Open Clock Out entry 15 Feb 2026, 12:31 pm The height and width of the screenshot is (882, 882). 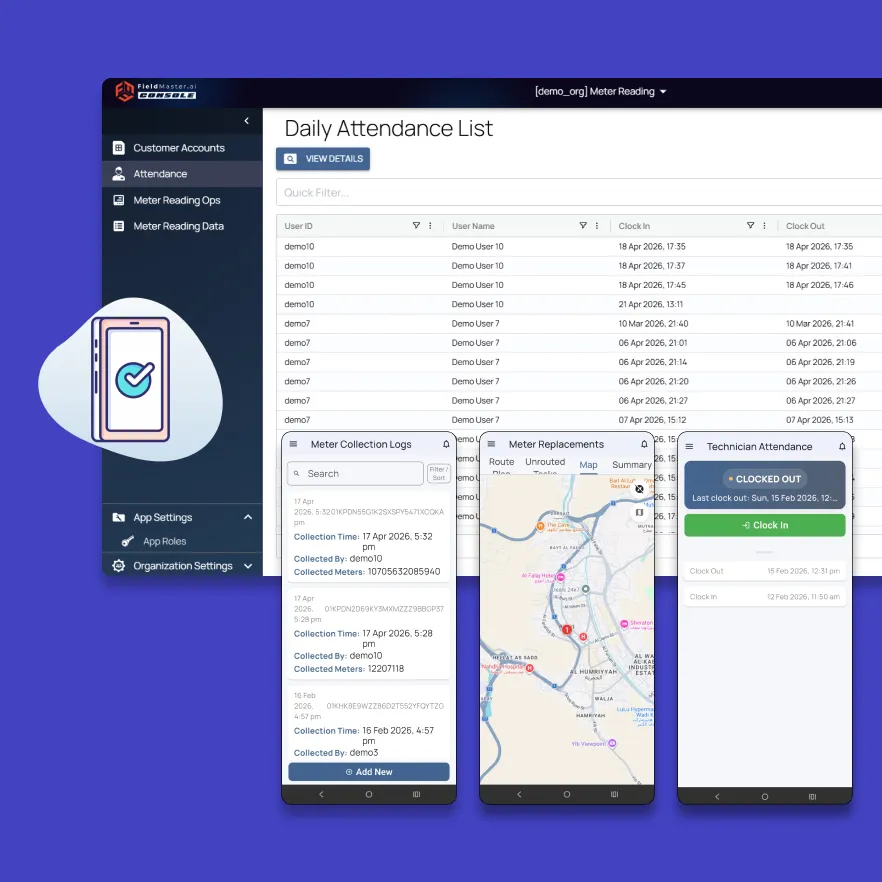point(765,571)
